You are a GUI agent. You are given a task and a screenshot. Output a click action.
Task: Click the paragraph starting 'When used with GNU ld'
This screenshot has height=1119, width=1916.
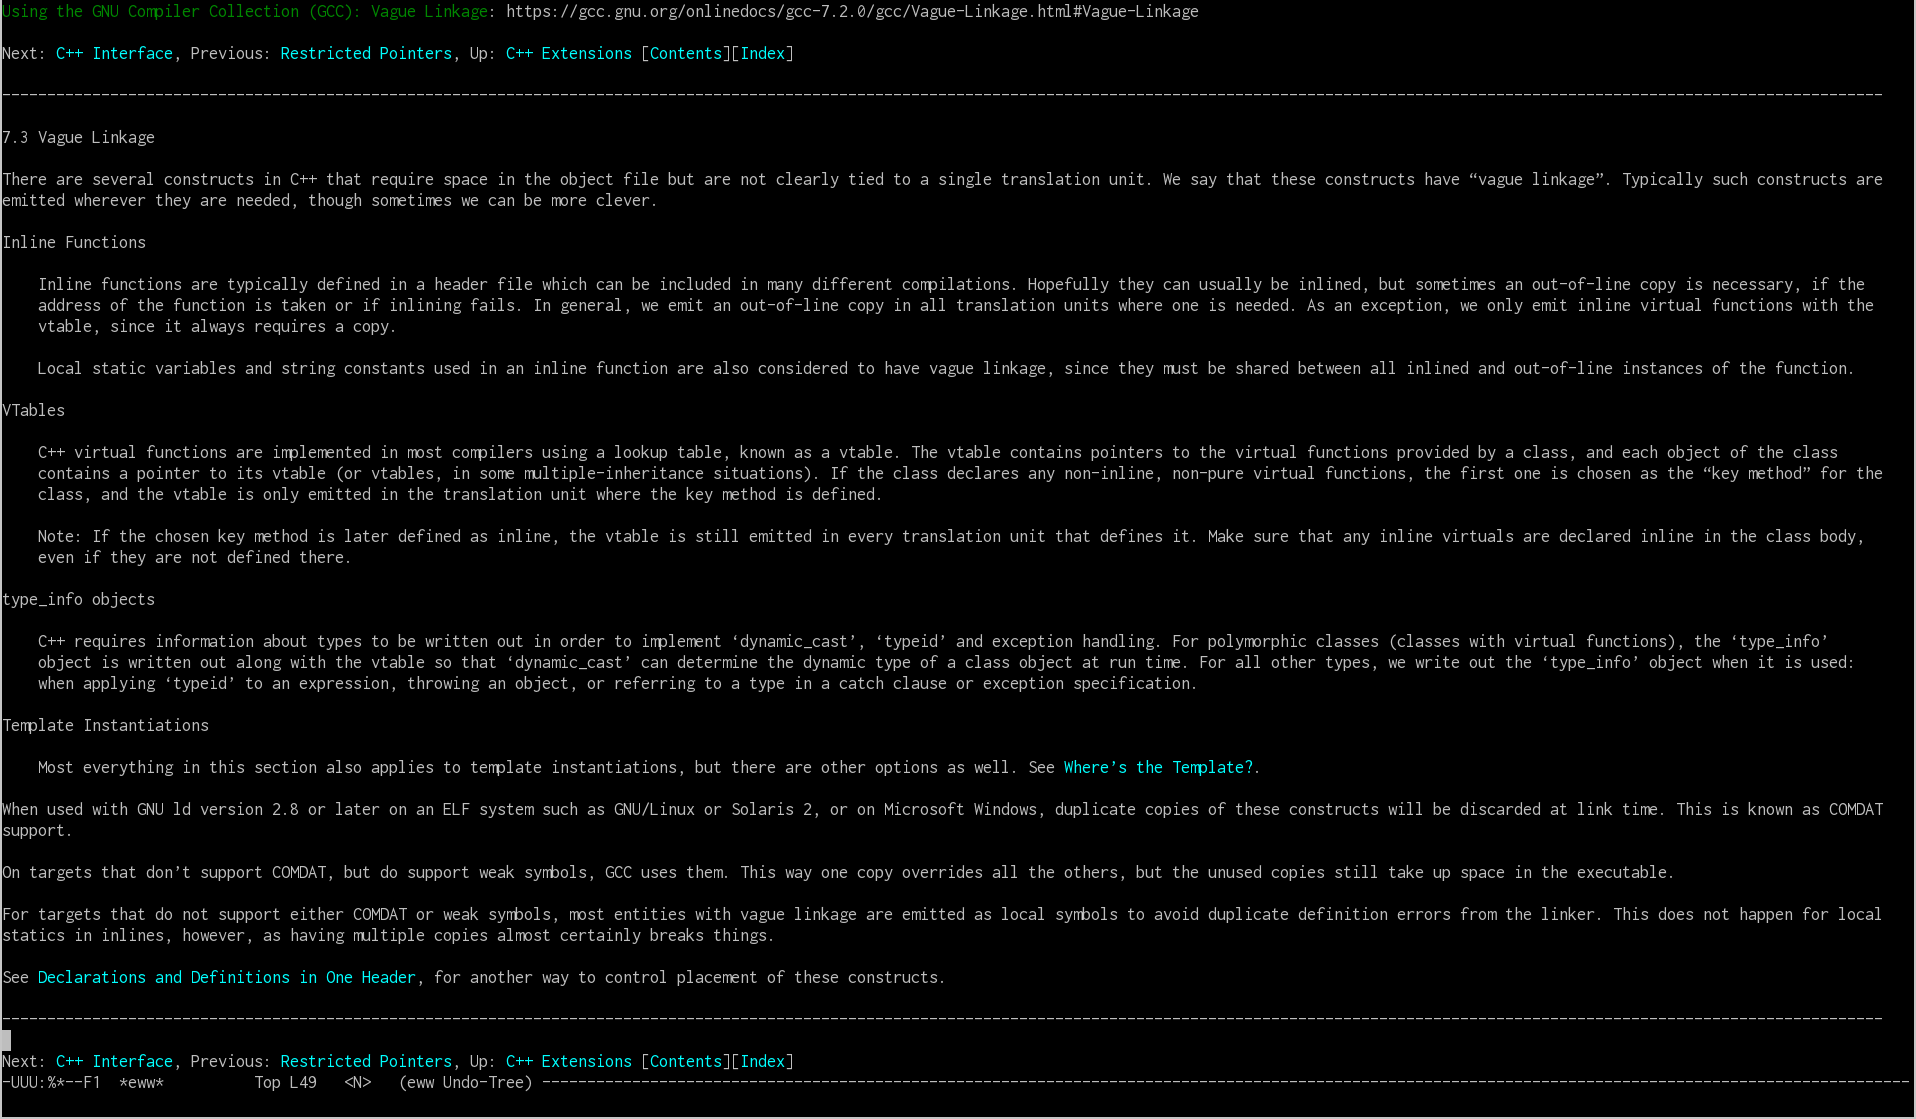[942, 820]
